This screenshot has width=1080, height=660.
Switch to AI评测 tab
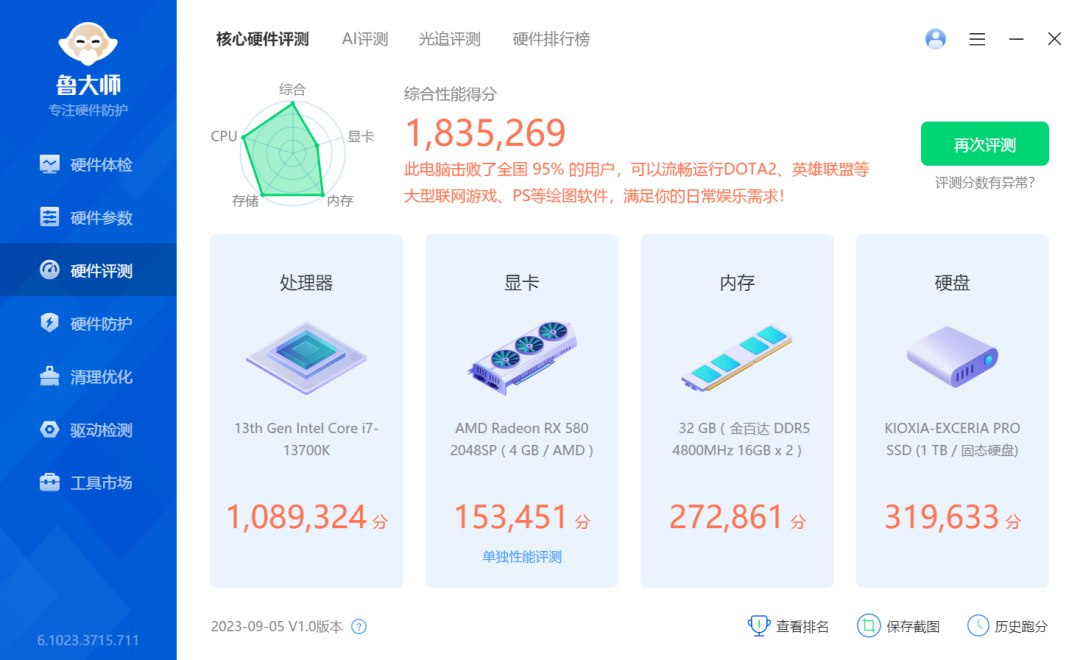click(365, 39)
